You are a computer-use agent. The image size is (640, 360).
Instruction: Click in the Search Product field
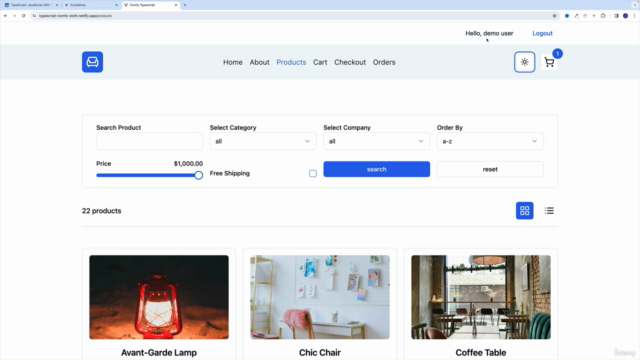pos(149,141)
